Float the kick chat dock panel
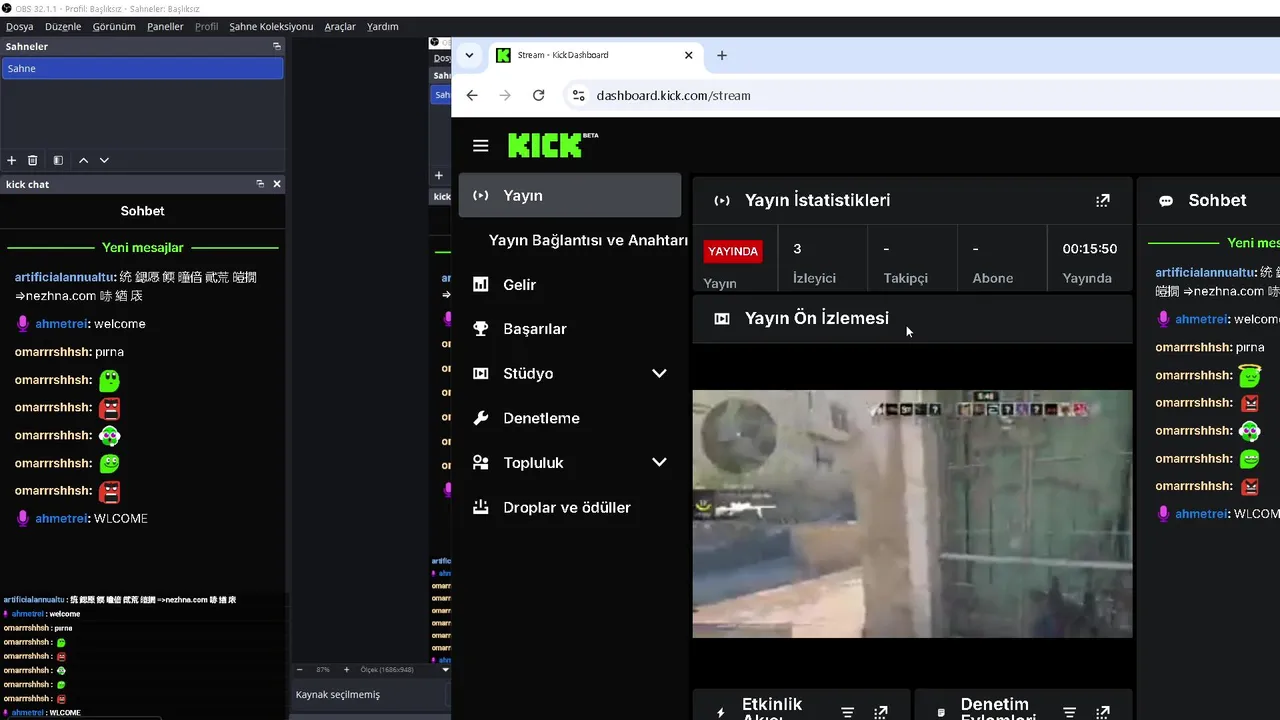 260,184
